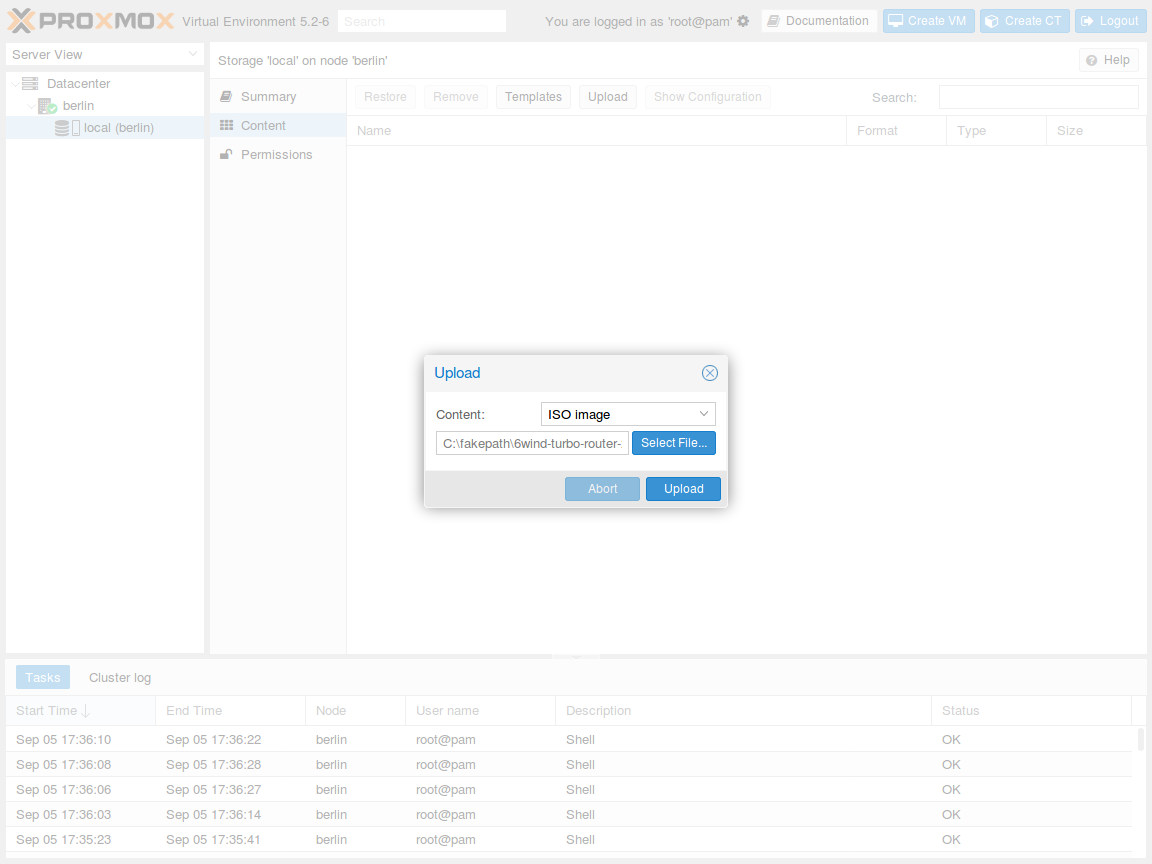Viewport: 1152px width, 864px height.
Task: Click the Content grid icon
Action: tap(227, 126)
